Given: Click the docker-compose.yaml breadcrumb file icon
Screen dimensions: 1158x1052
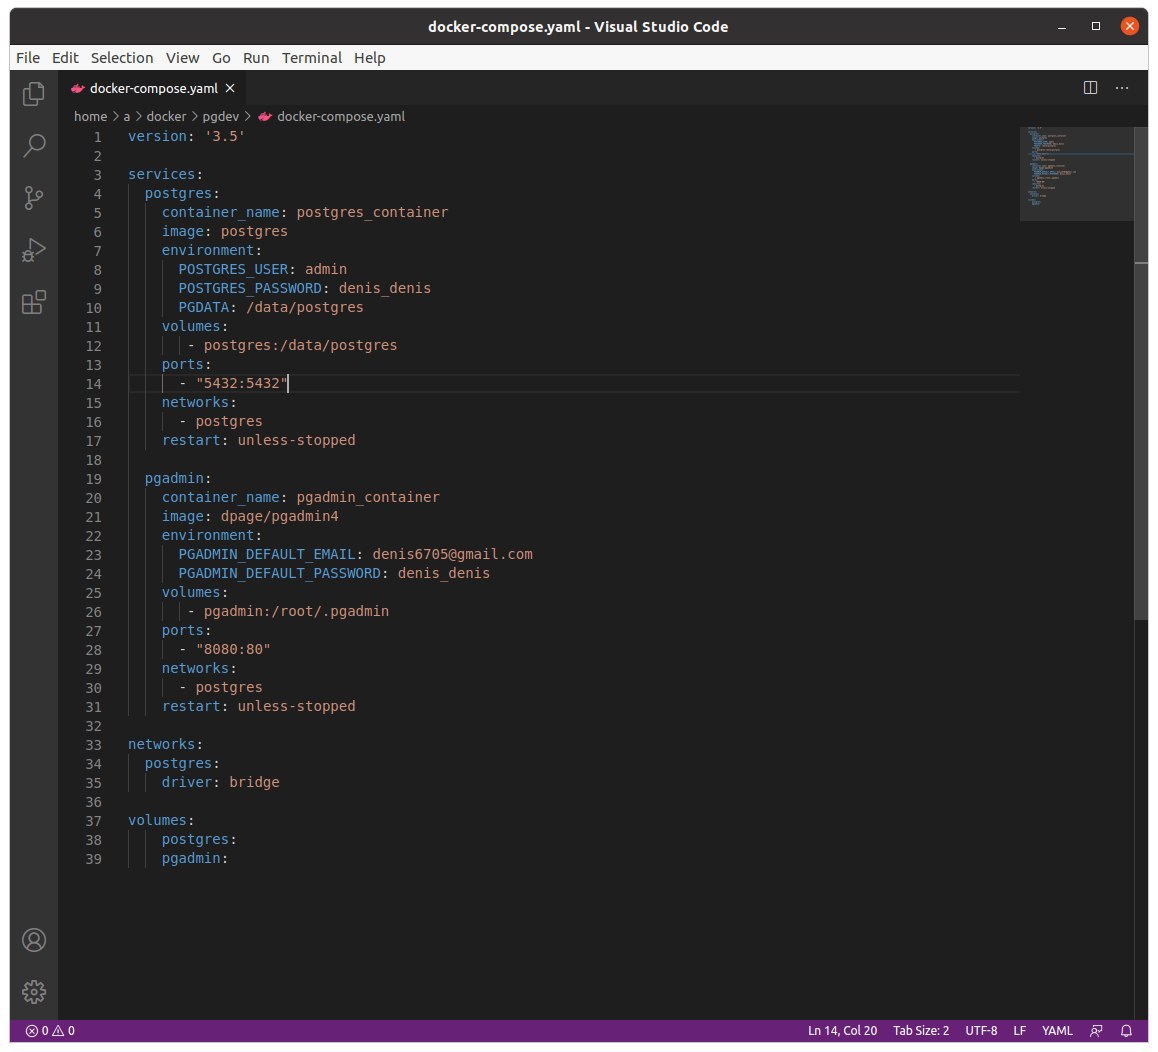Looking at the screenshot, I should coord(265,117).
